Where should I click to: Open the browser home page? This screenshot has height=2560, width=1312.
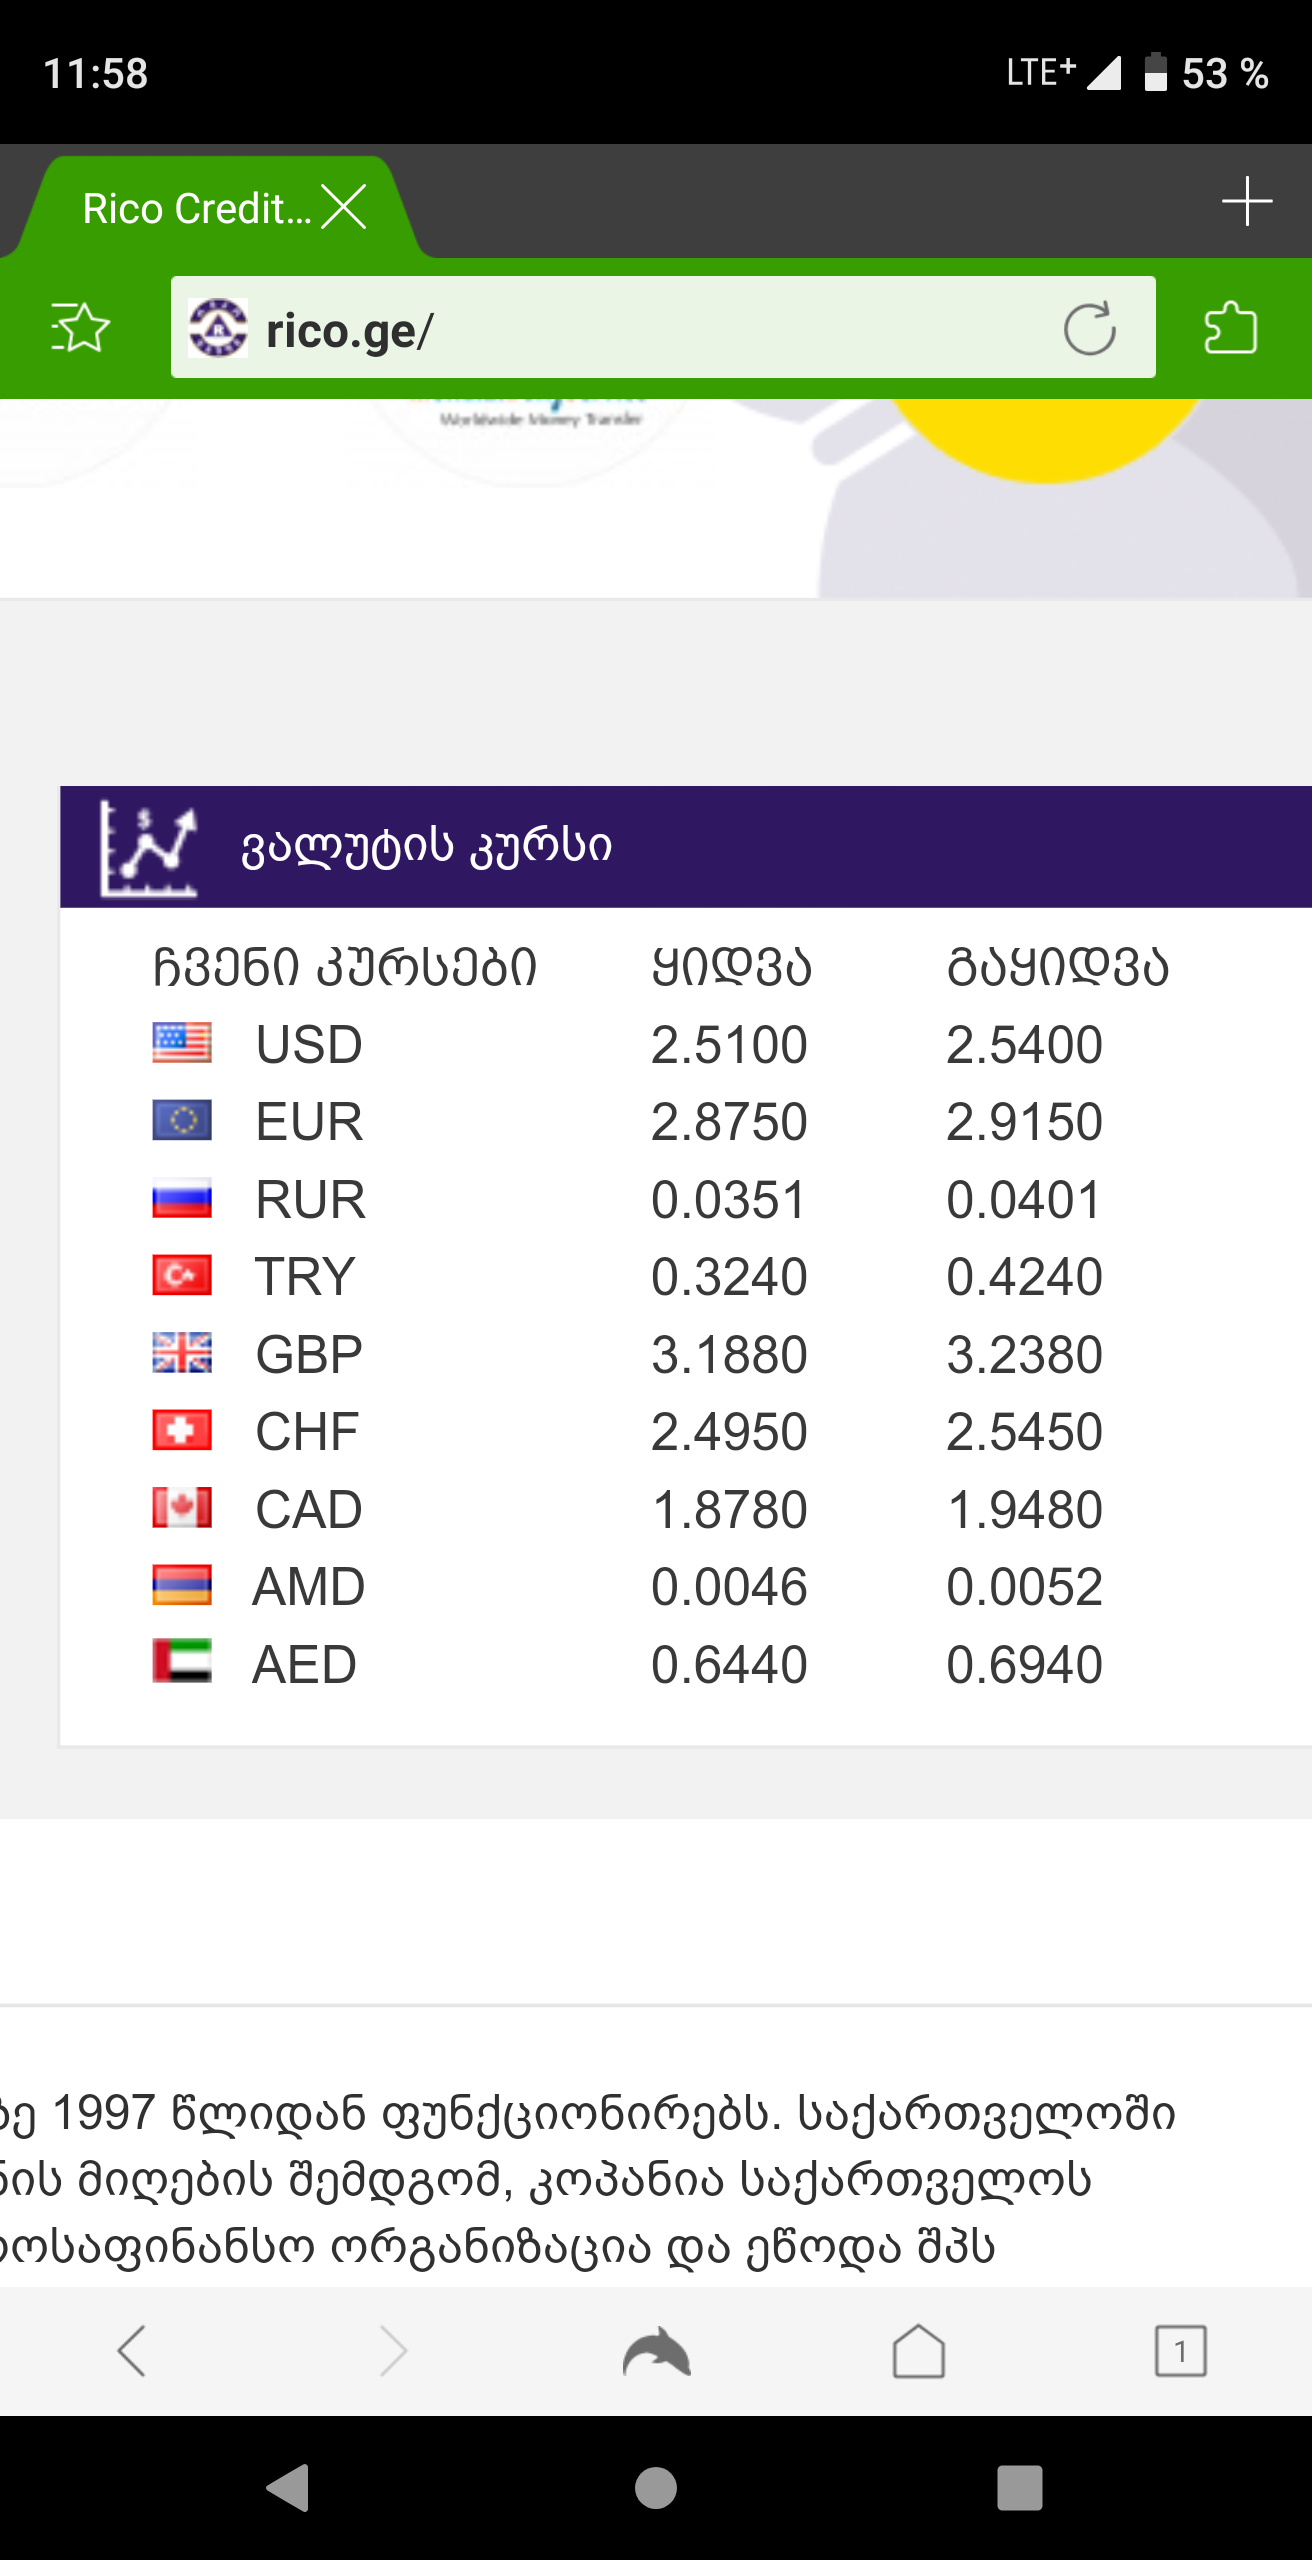point(918,2350)
